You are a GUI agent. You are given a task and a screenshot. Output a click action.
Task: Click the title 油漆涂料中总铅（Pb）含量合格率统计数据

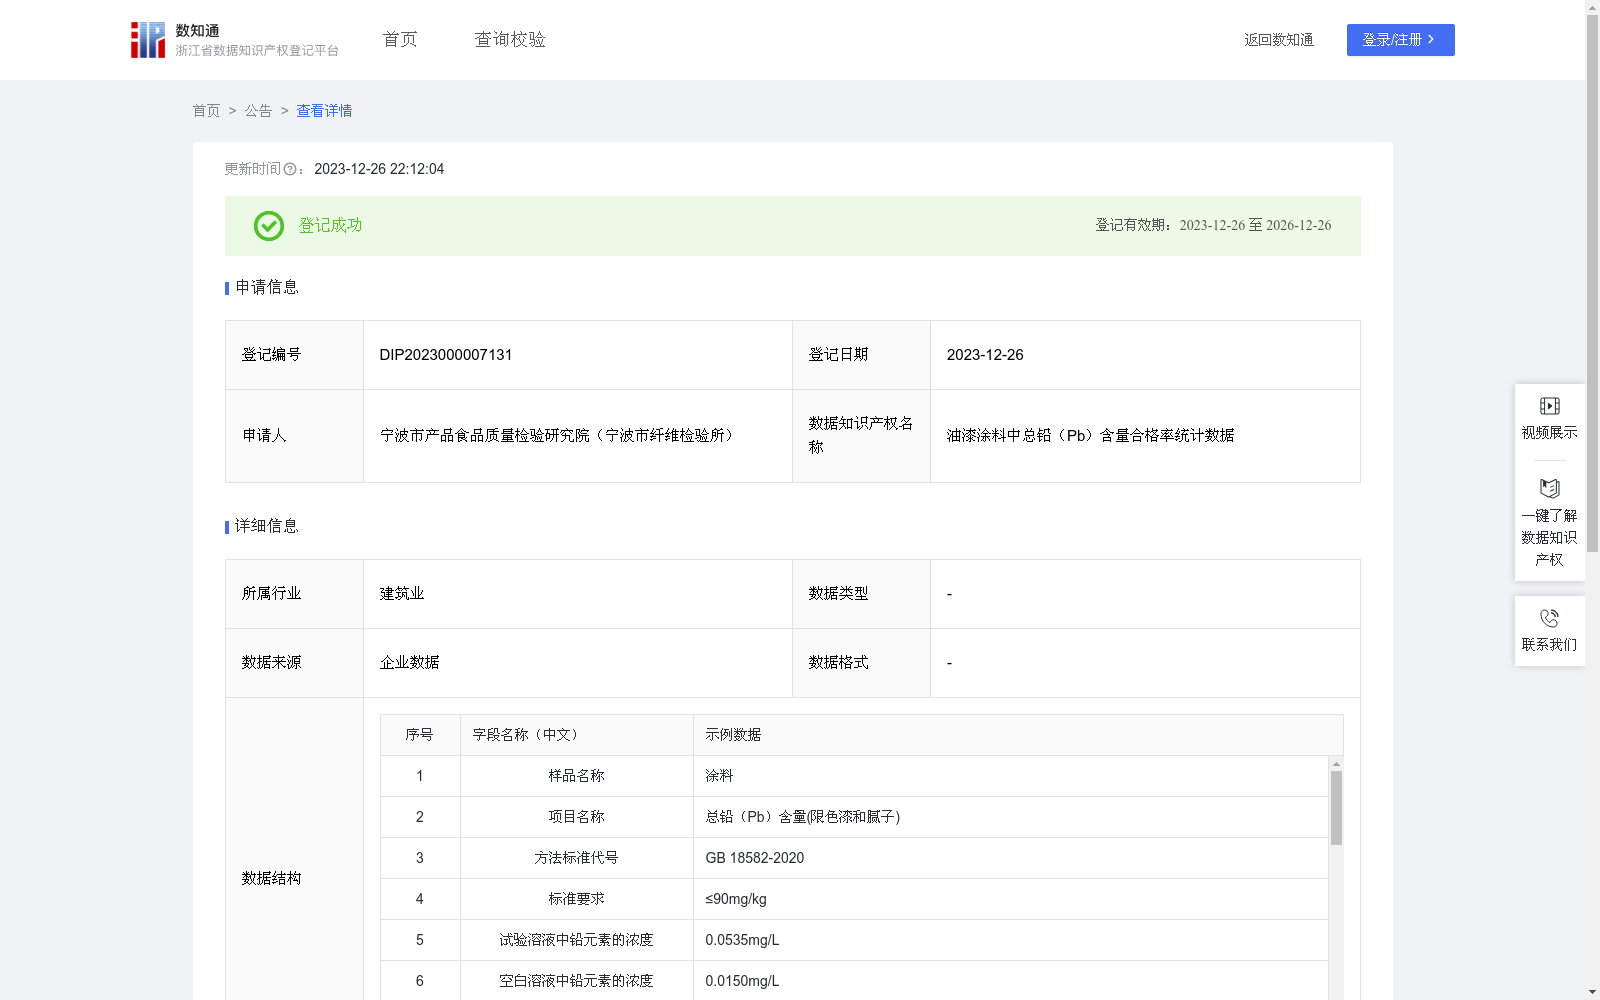click(1090, 436)
